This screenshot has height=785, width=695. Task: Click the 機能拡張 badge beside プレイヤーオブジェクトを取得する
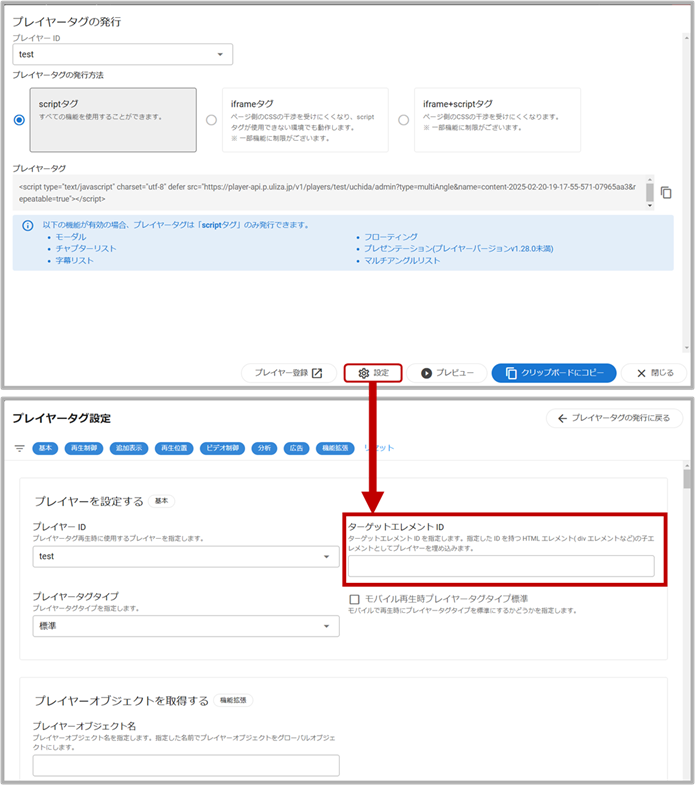click(233, 700)
